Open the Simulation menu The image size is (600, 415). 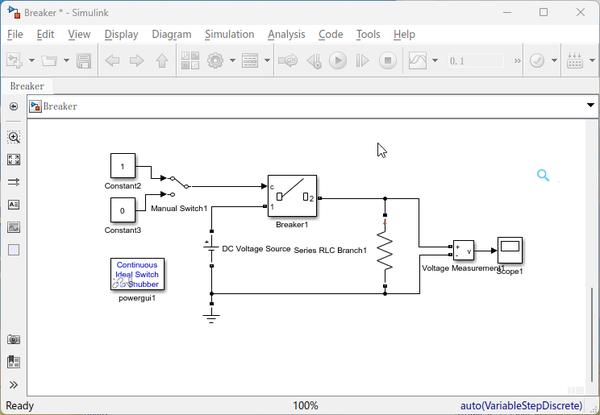pyautogui.click(x=229, y=34)
